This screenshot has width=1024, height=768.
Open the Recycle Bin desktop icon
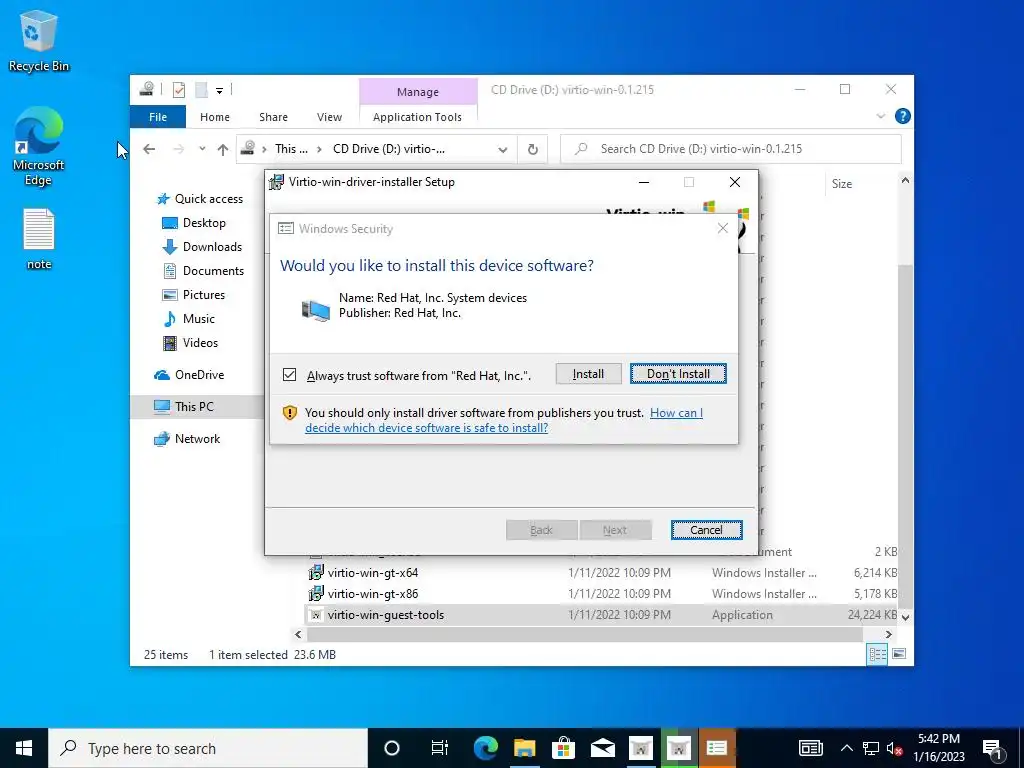(x=39, y=42)
